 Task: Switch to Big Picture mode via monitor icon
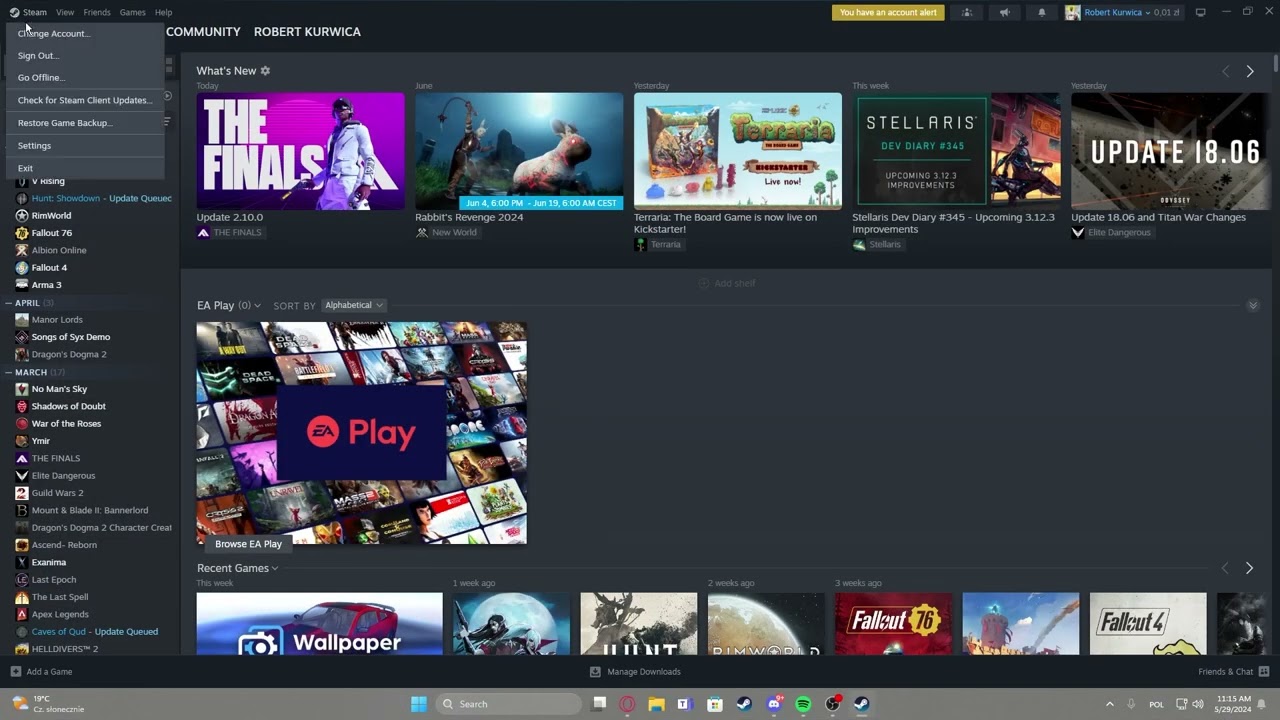point(1201,12)
